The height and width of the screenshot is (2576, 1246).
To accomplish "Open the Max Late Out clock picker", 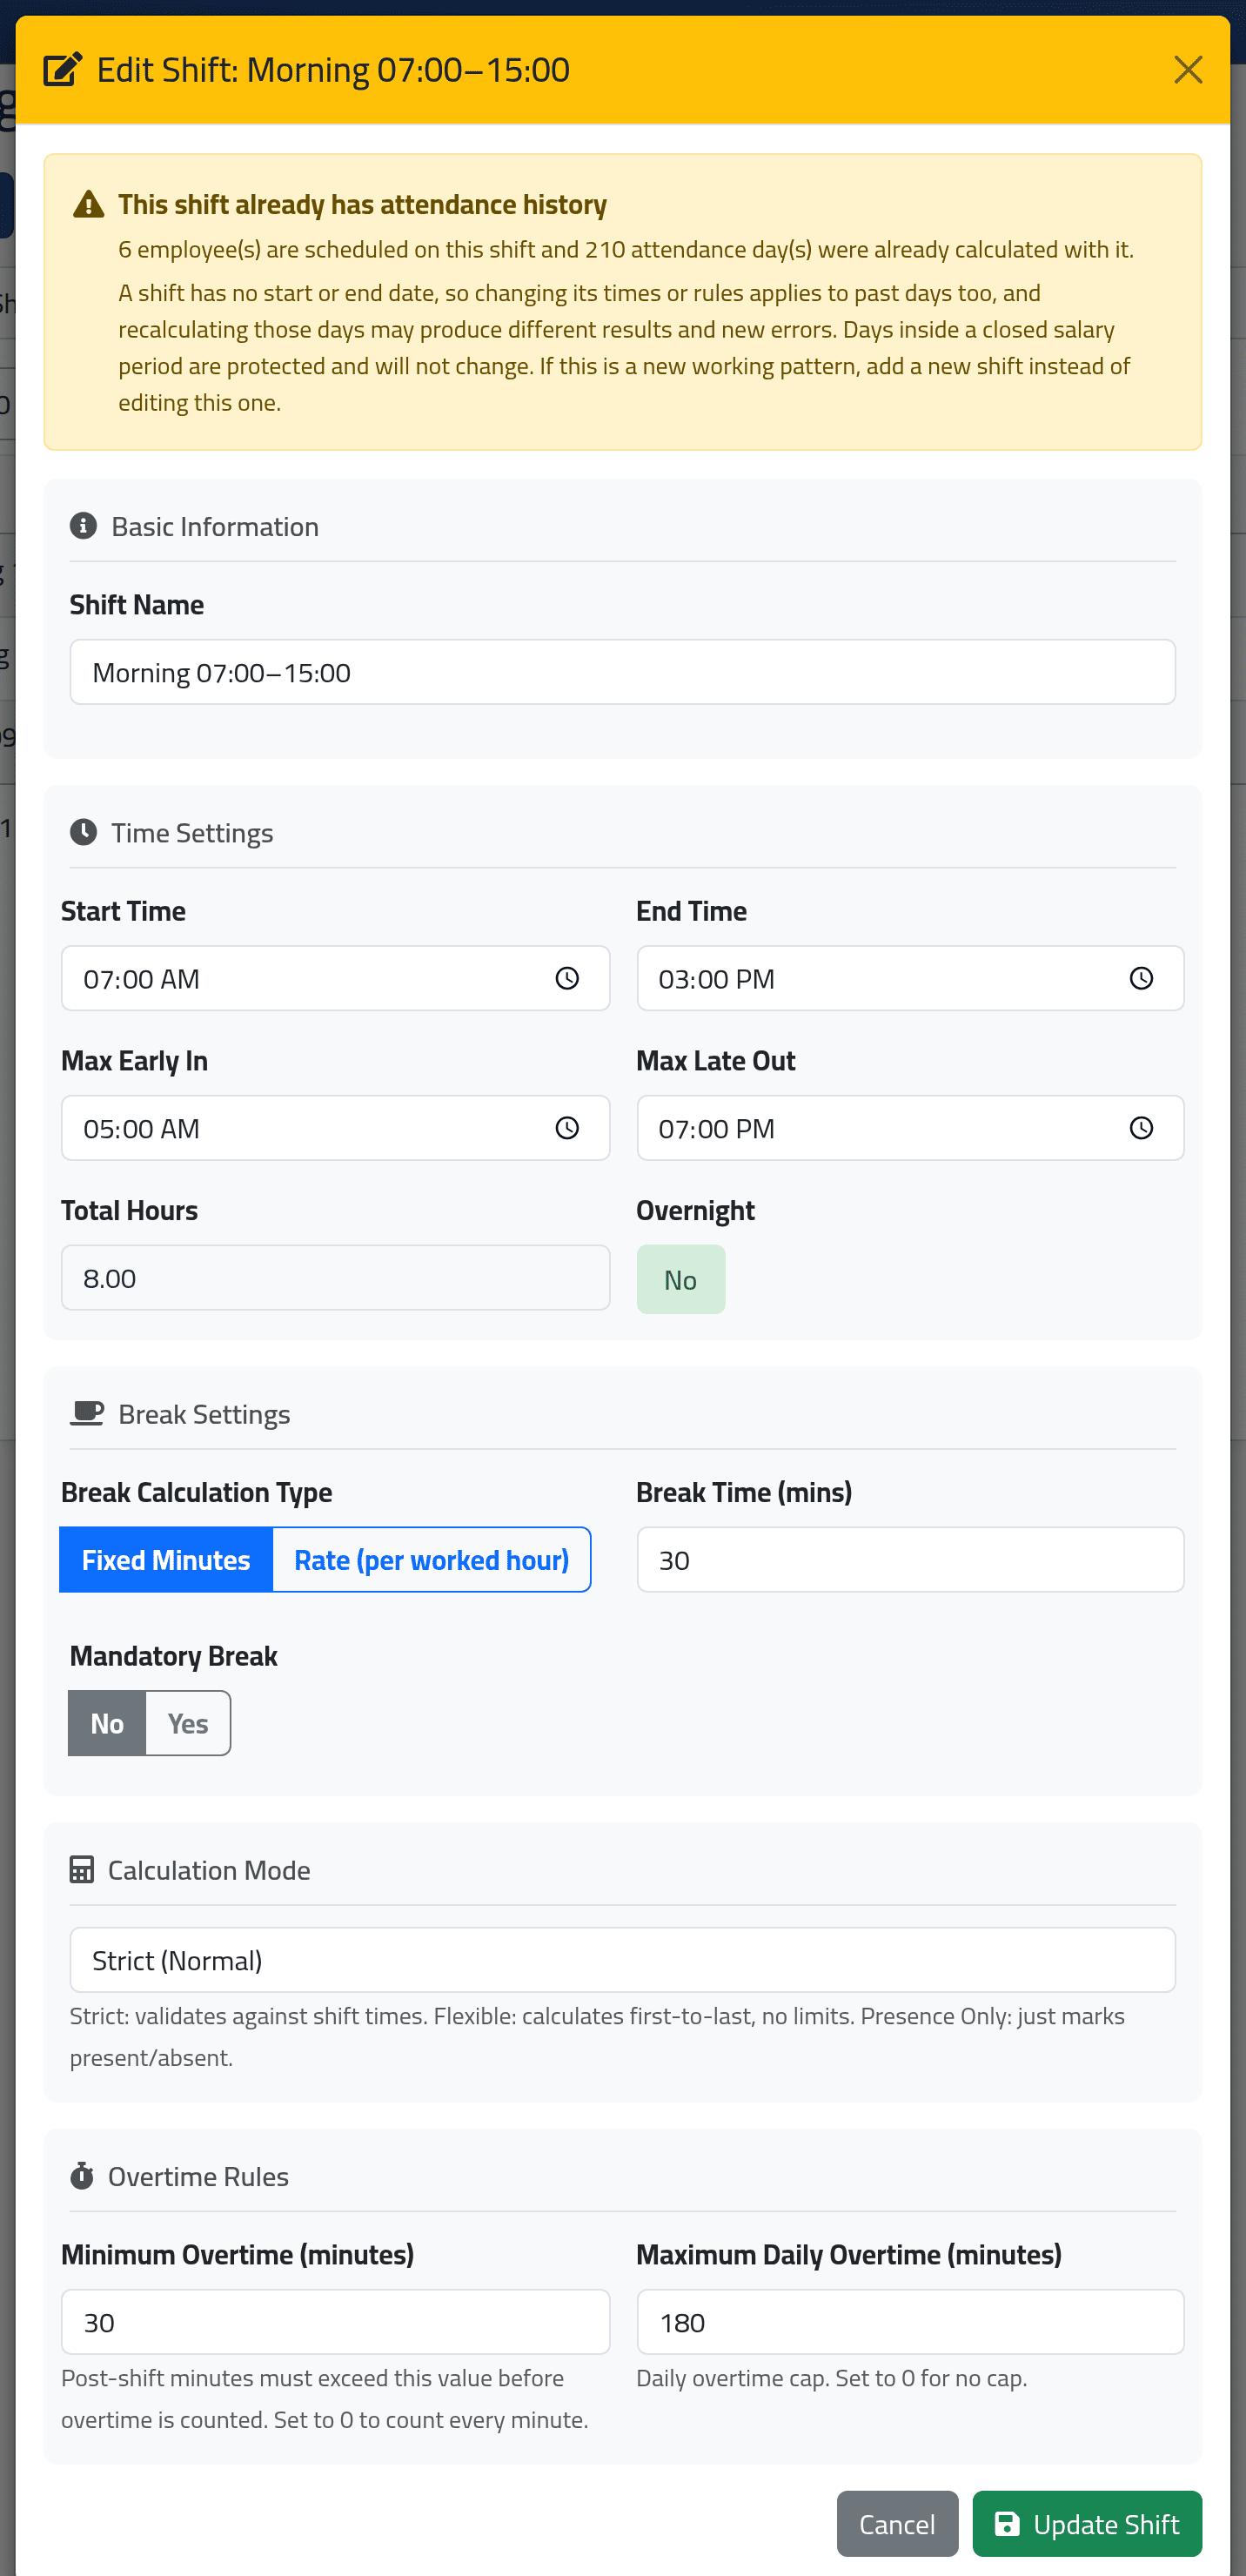I will (x=1141, y=1128).
